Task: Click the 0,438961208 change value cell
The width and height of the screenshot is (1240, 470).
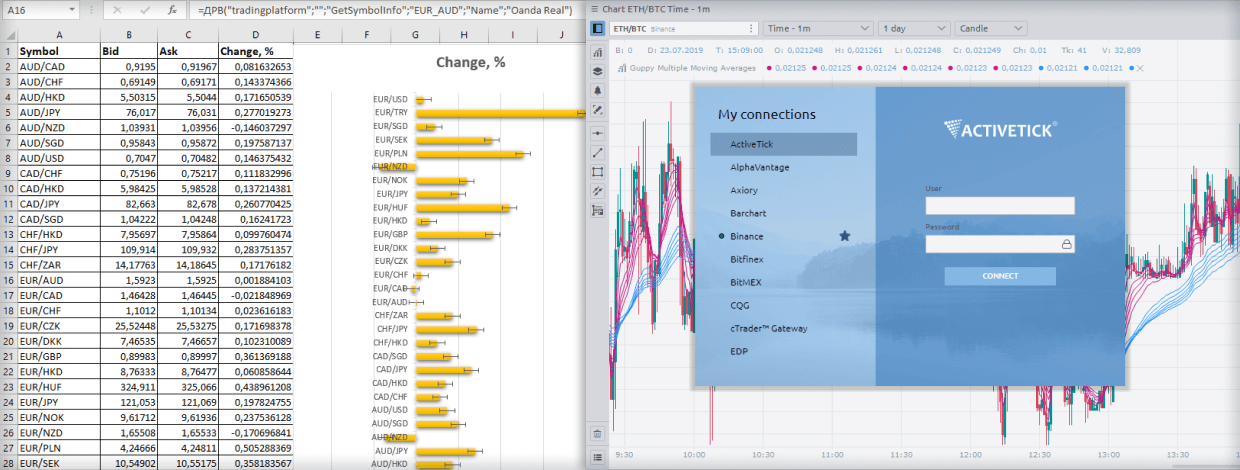Action: [256, 386]
